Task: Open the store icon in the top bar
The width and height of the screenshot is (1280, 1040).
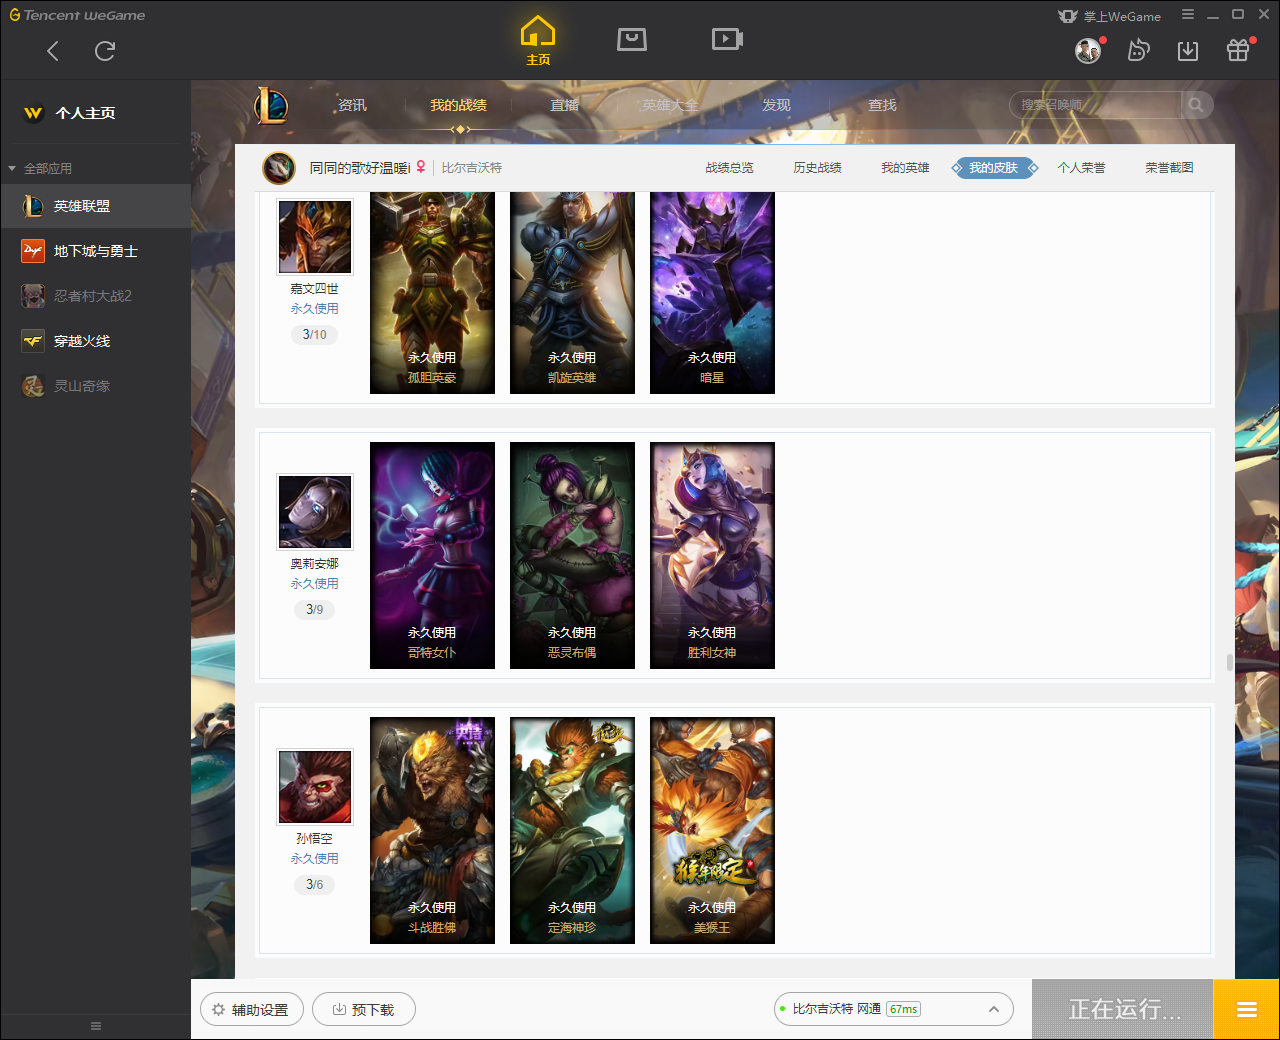Action: (632, 39)
